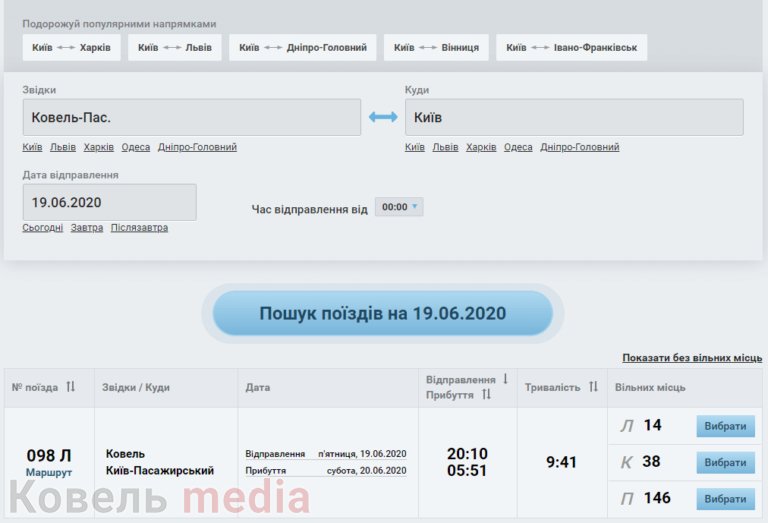Select popular route Київ — Львів

click(x=175, y=47)
